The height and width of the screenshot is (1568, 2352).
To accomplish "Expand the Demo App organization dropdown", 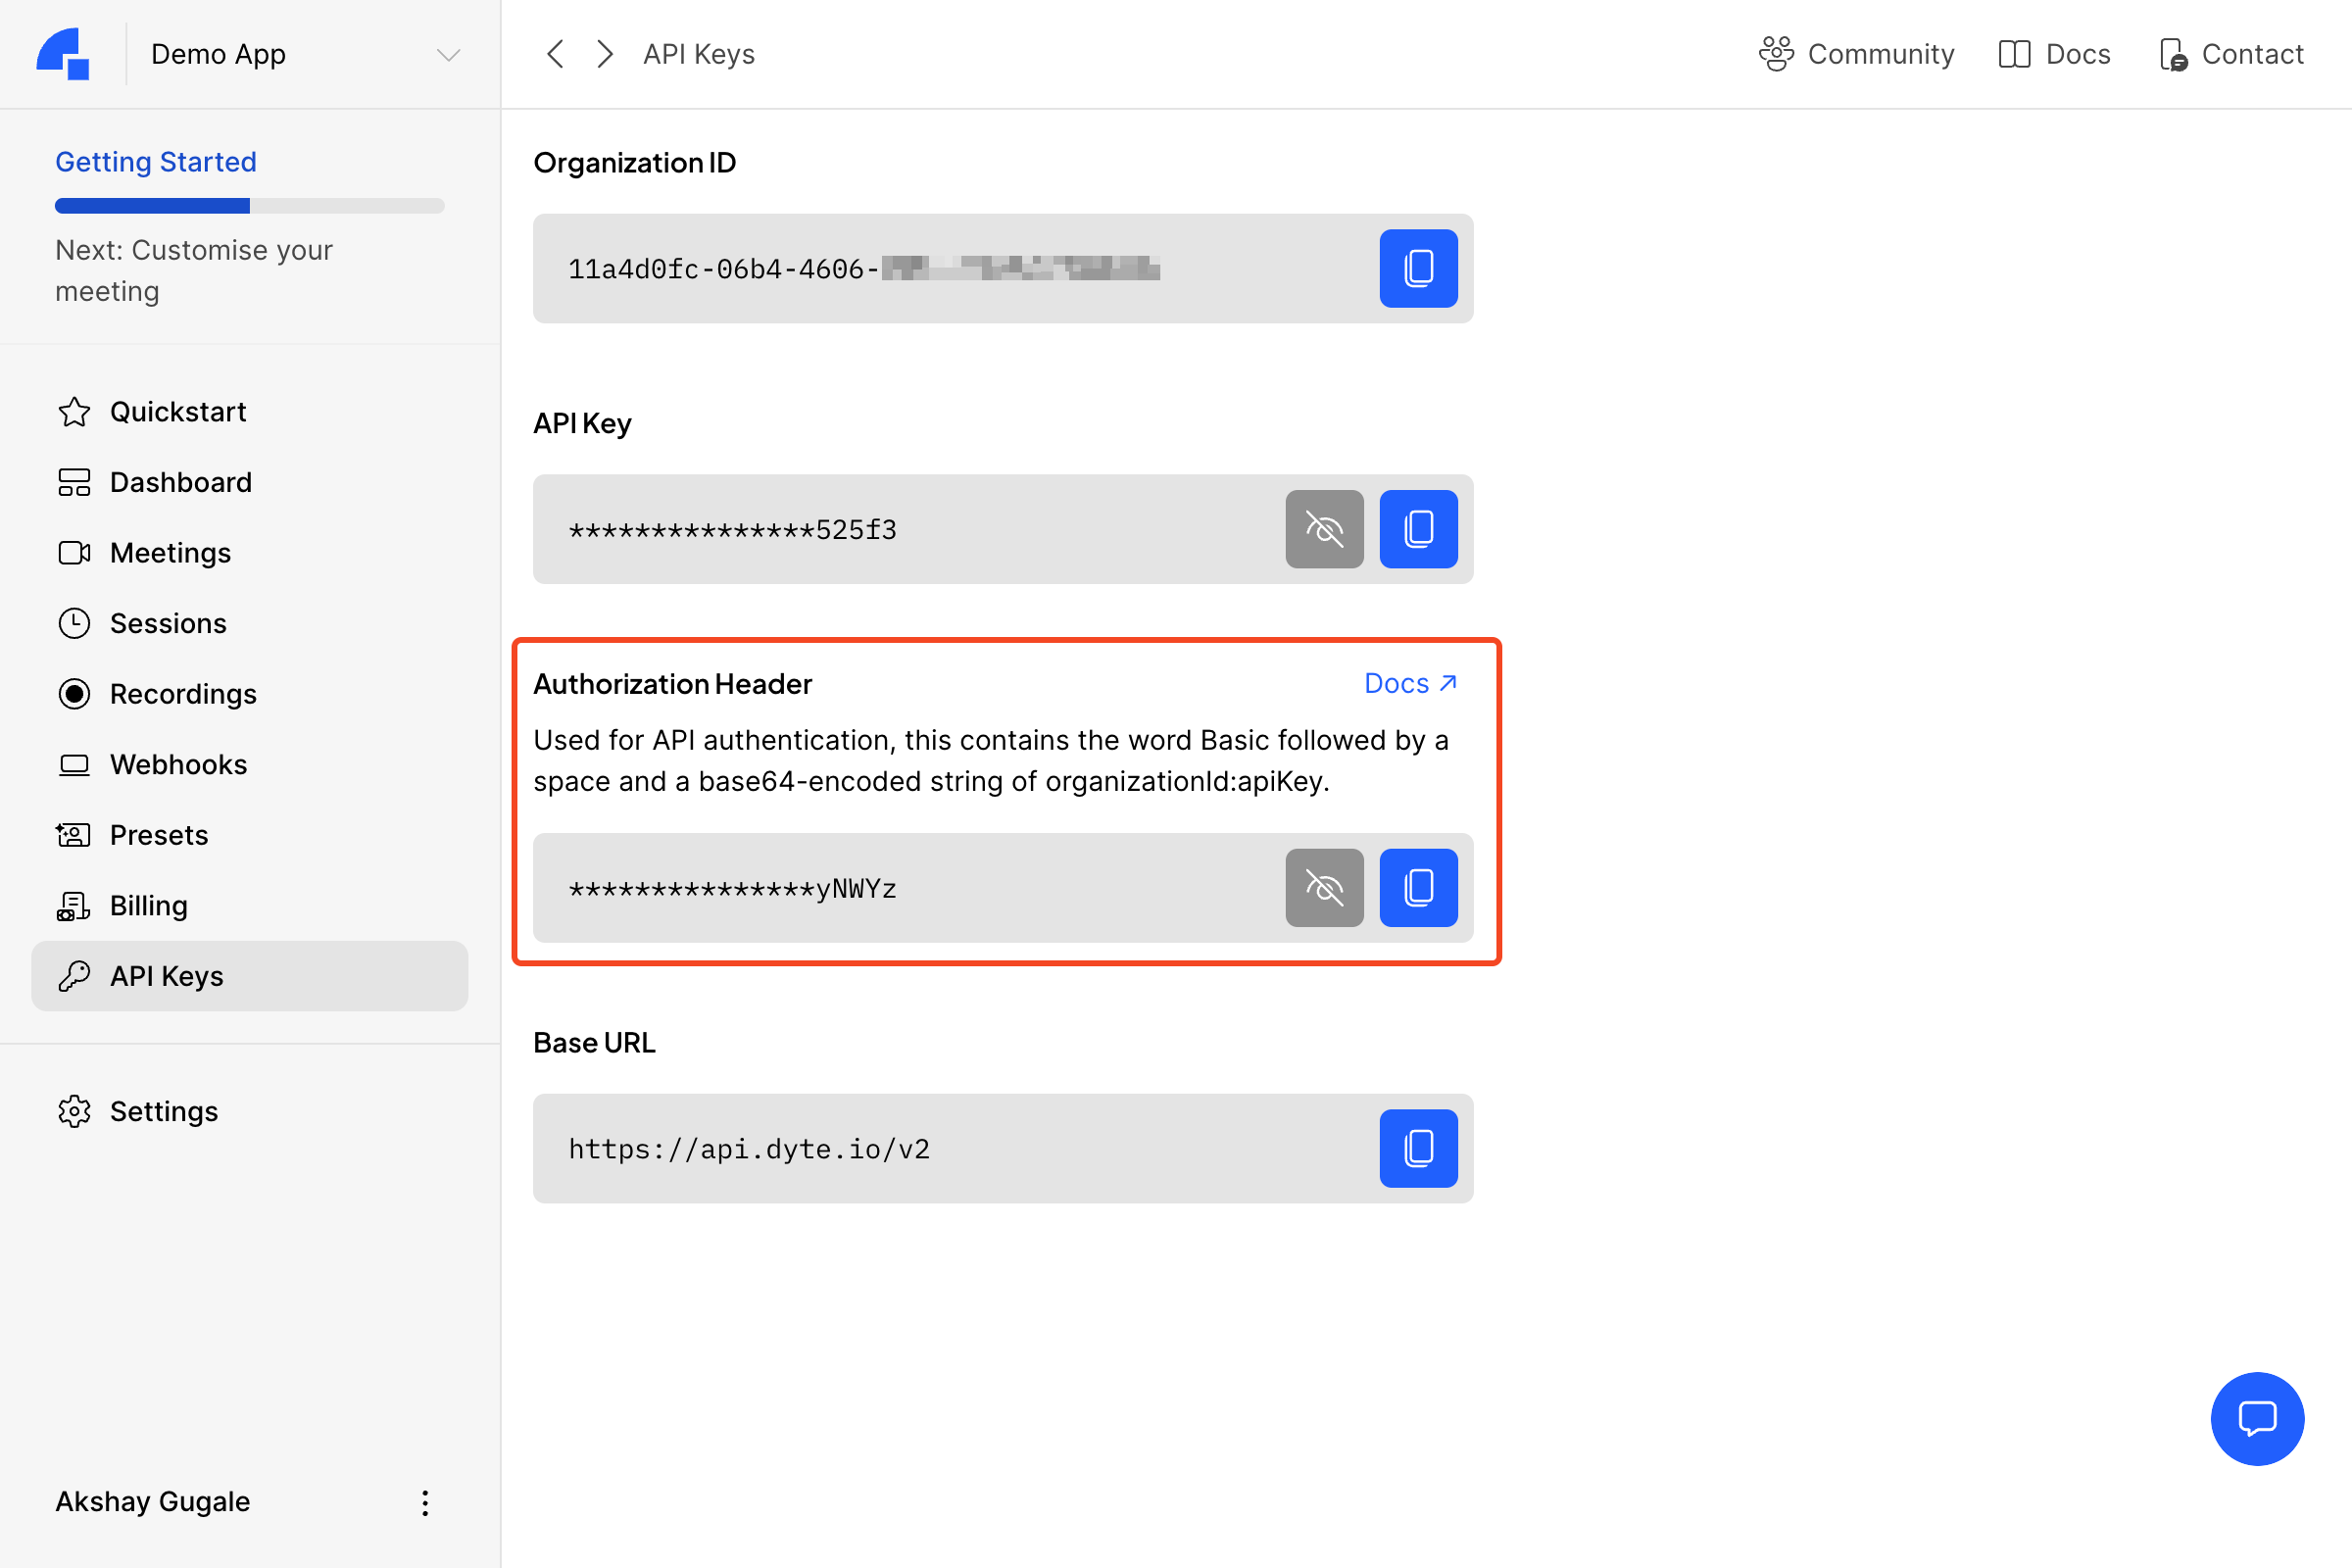I will click(x=448, y=54).
